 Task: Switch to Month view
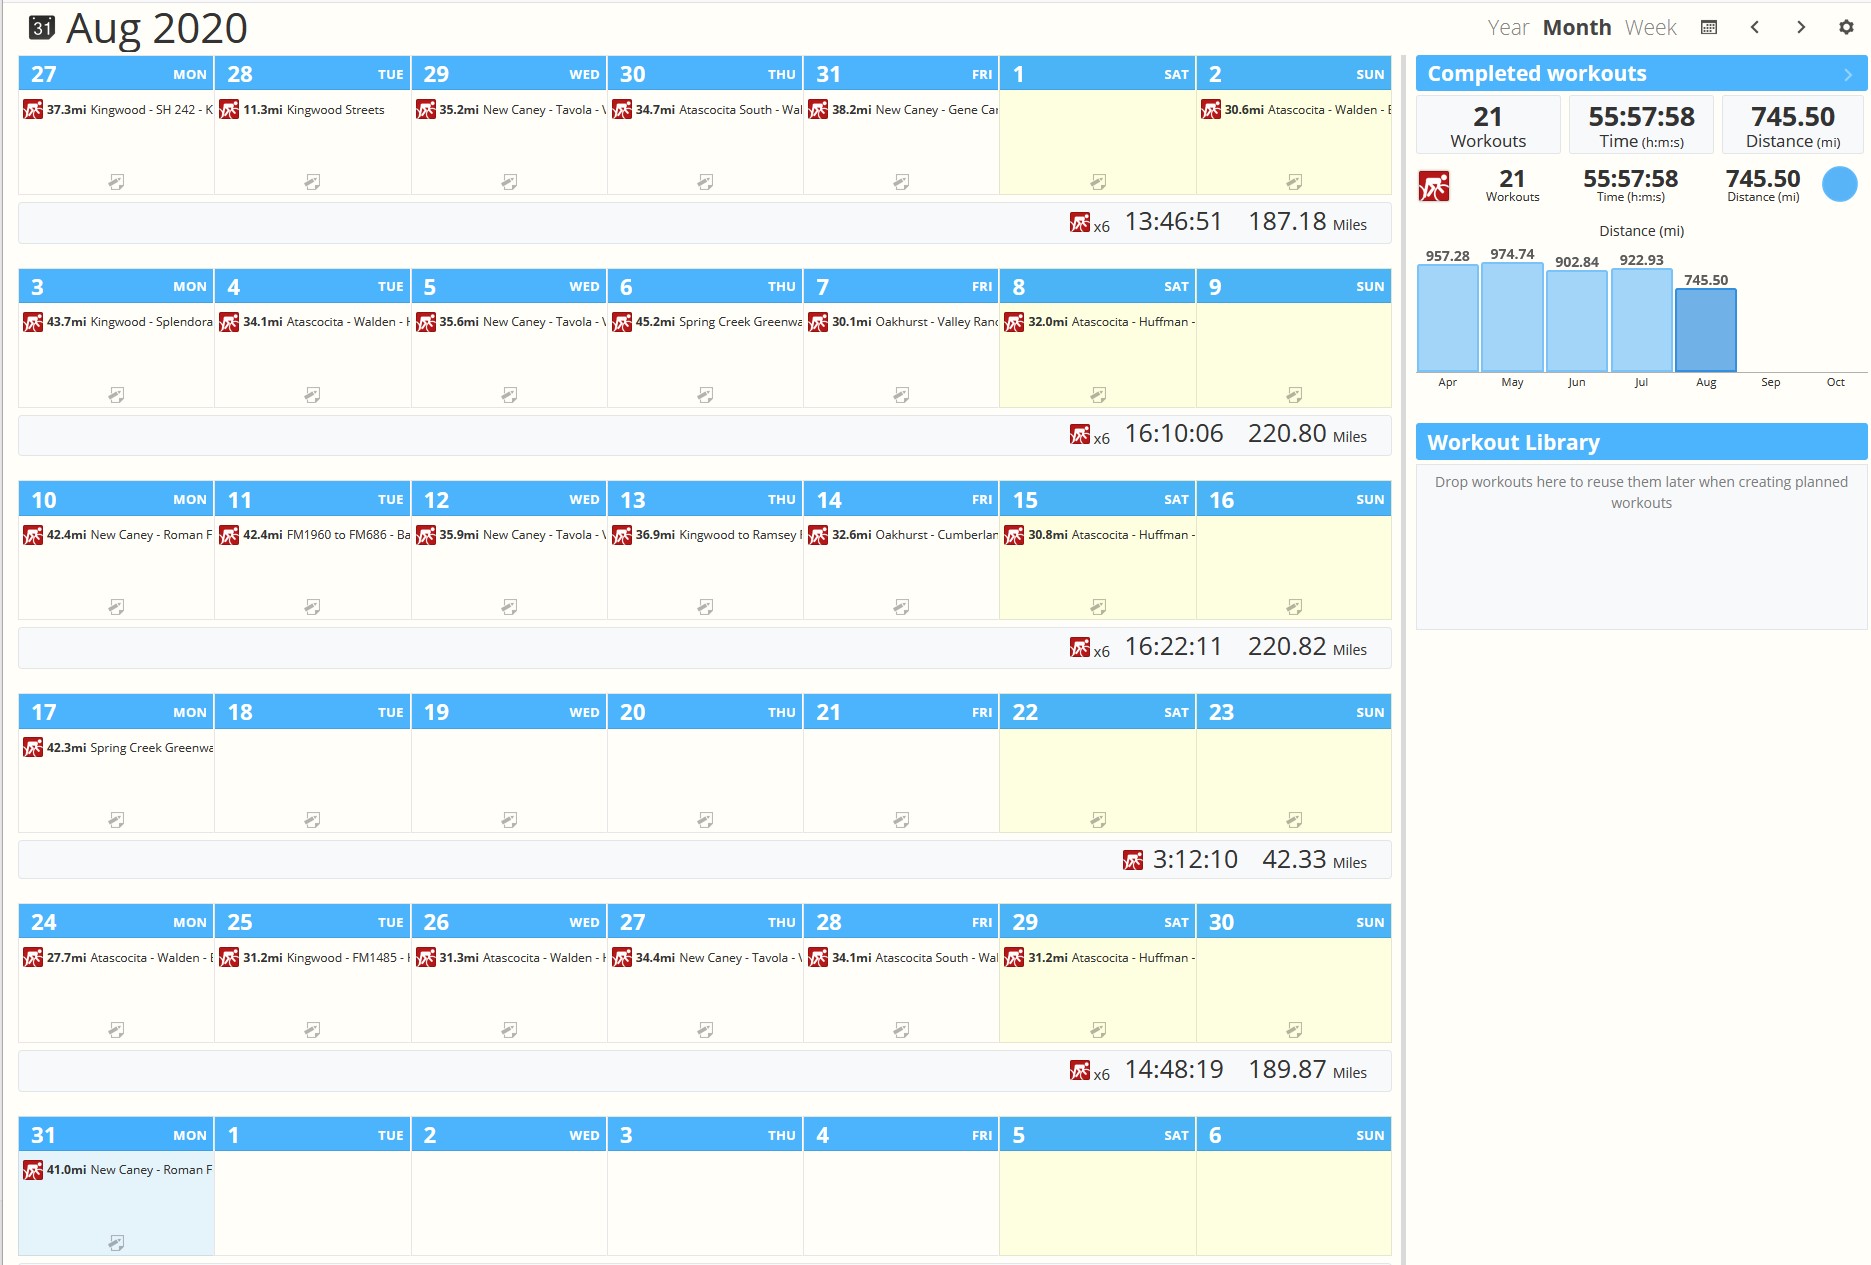pyautogui.click(x=1577, y=28)
